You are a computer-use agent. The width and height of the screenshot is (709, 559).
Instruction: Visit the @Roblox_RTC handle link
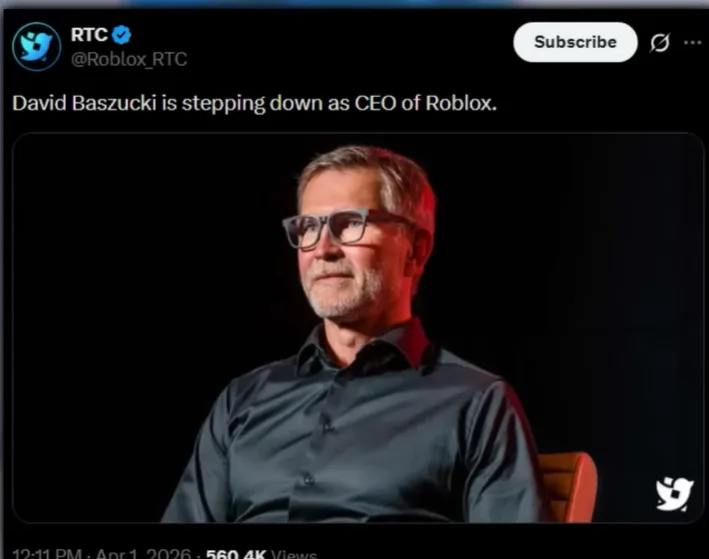129,59
